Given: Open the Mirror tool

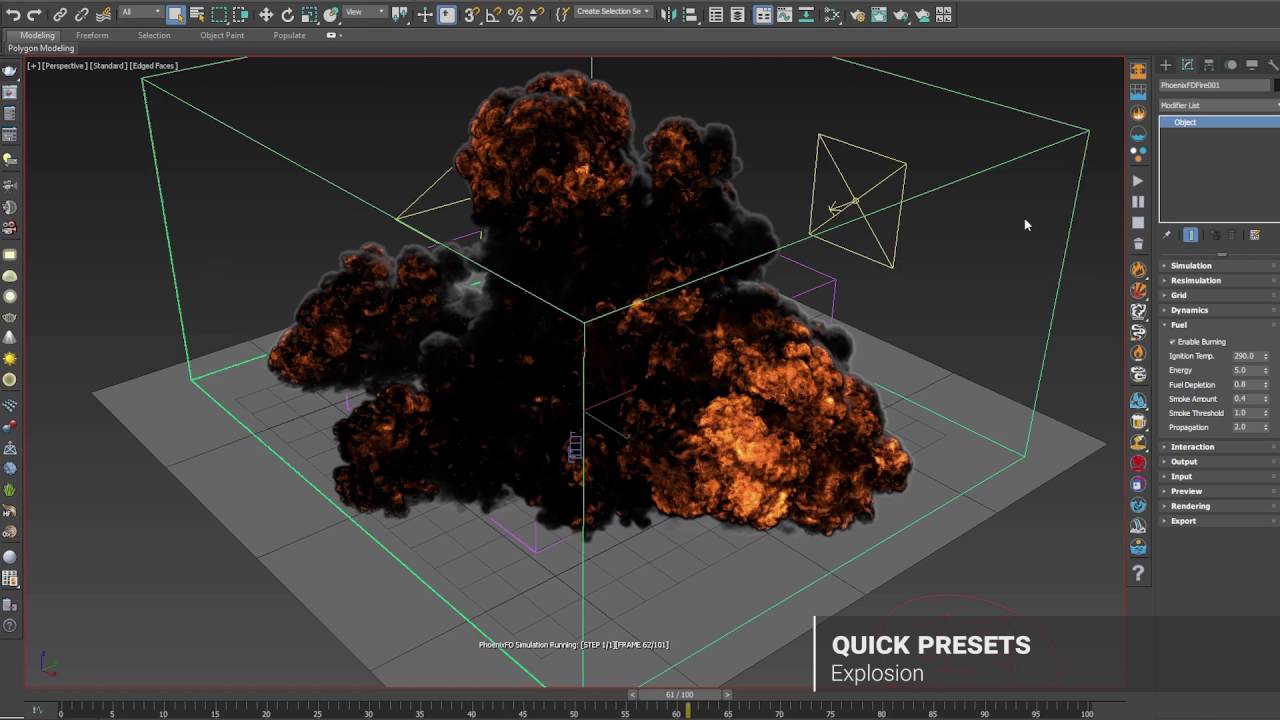Looking at the screenshot, I should 668,15.
